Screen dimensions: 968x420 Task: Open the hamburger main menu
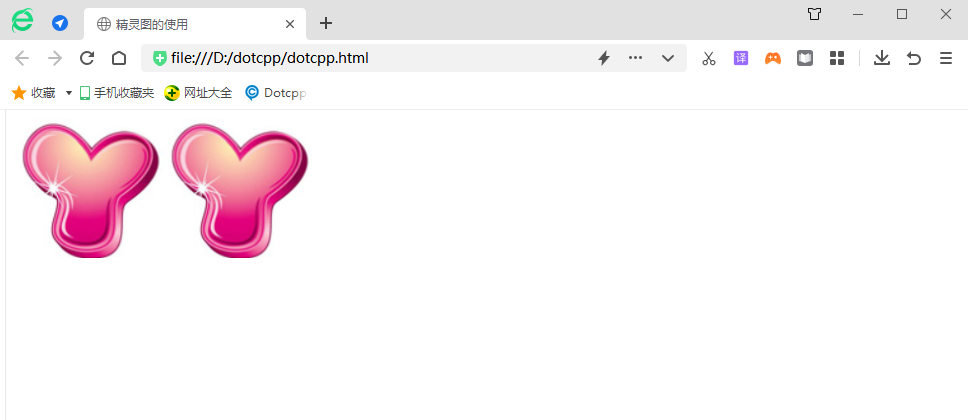[945, 58]
